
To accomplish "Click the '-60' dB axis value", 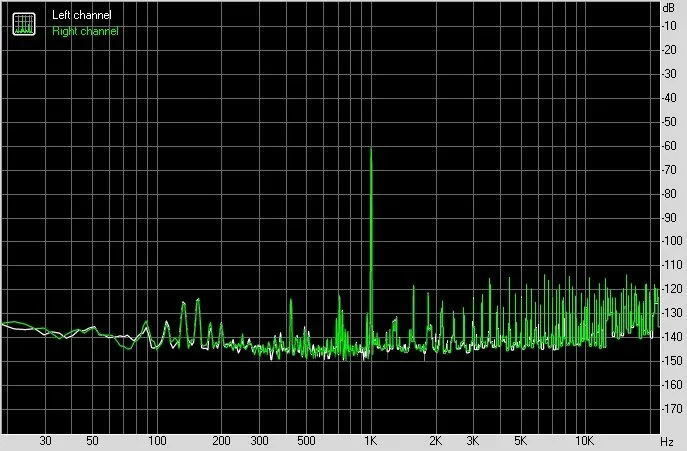I will tap(669, 146).
